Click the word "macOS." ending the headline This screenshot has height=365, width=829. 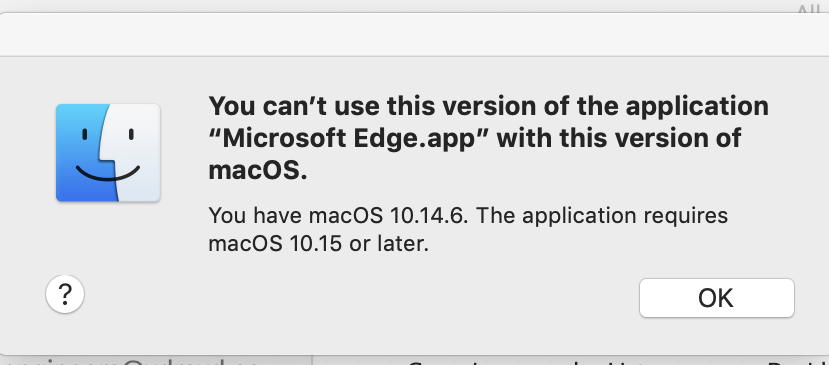click(x=257, y=171)
